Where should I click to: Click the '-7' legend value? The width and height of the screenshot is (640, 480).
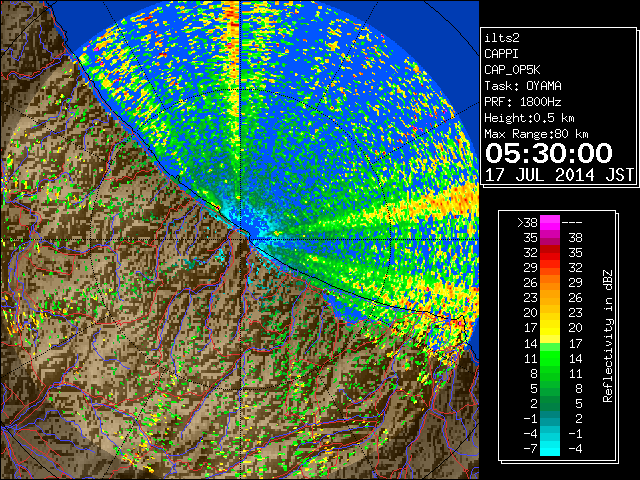click(530, 449)
